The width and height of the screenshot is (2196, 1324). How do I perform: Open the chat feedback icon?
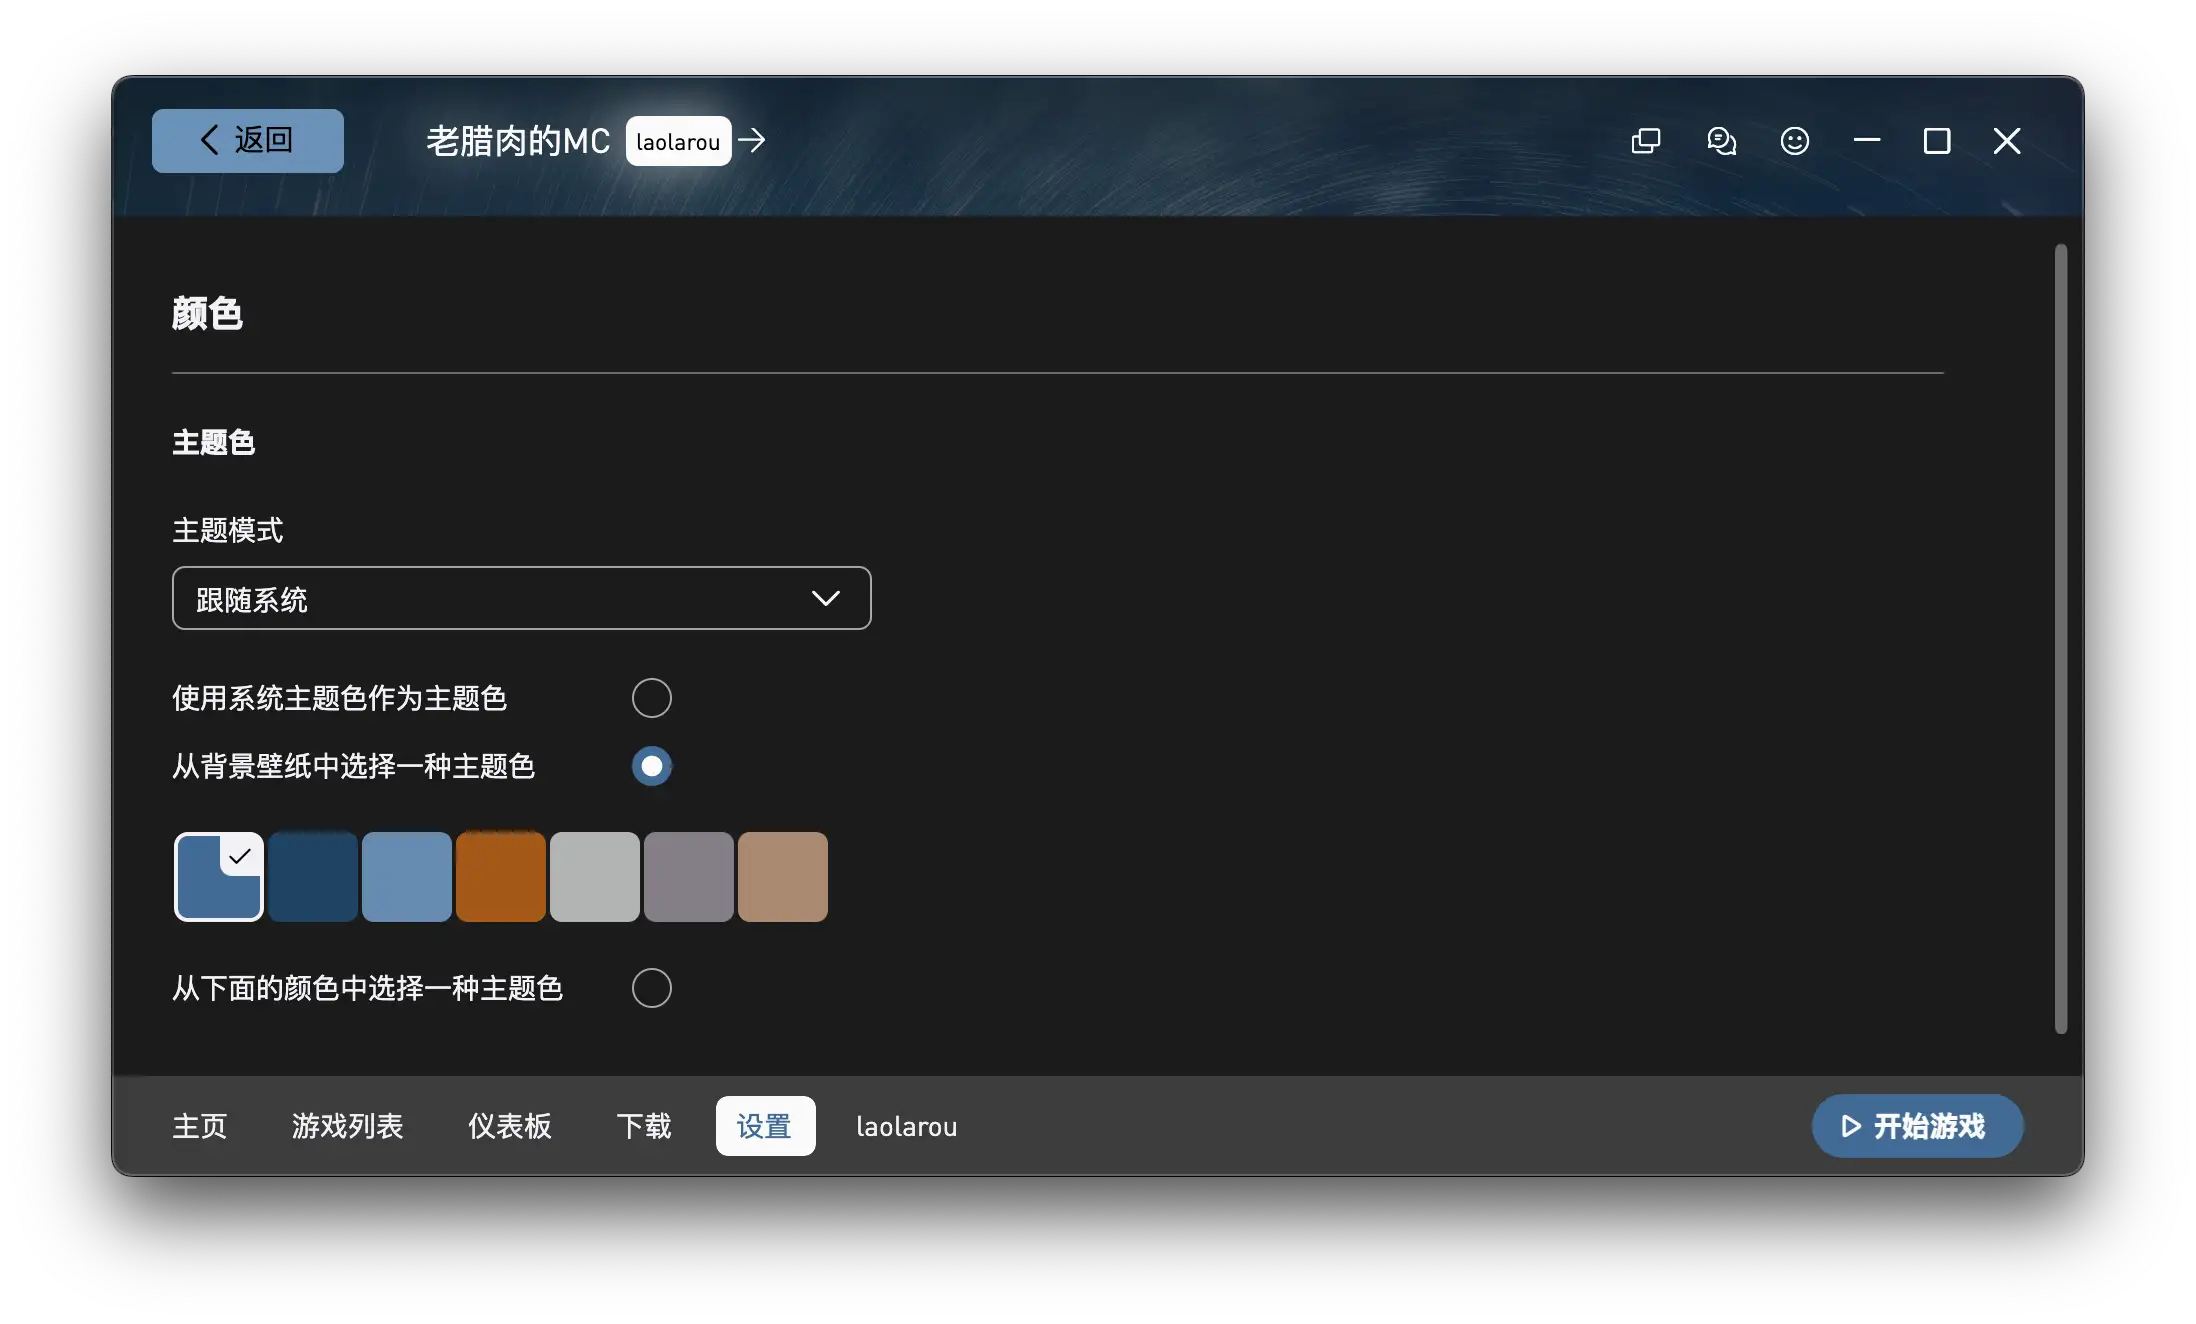tap(1721, 141)
